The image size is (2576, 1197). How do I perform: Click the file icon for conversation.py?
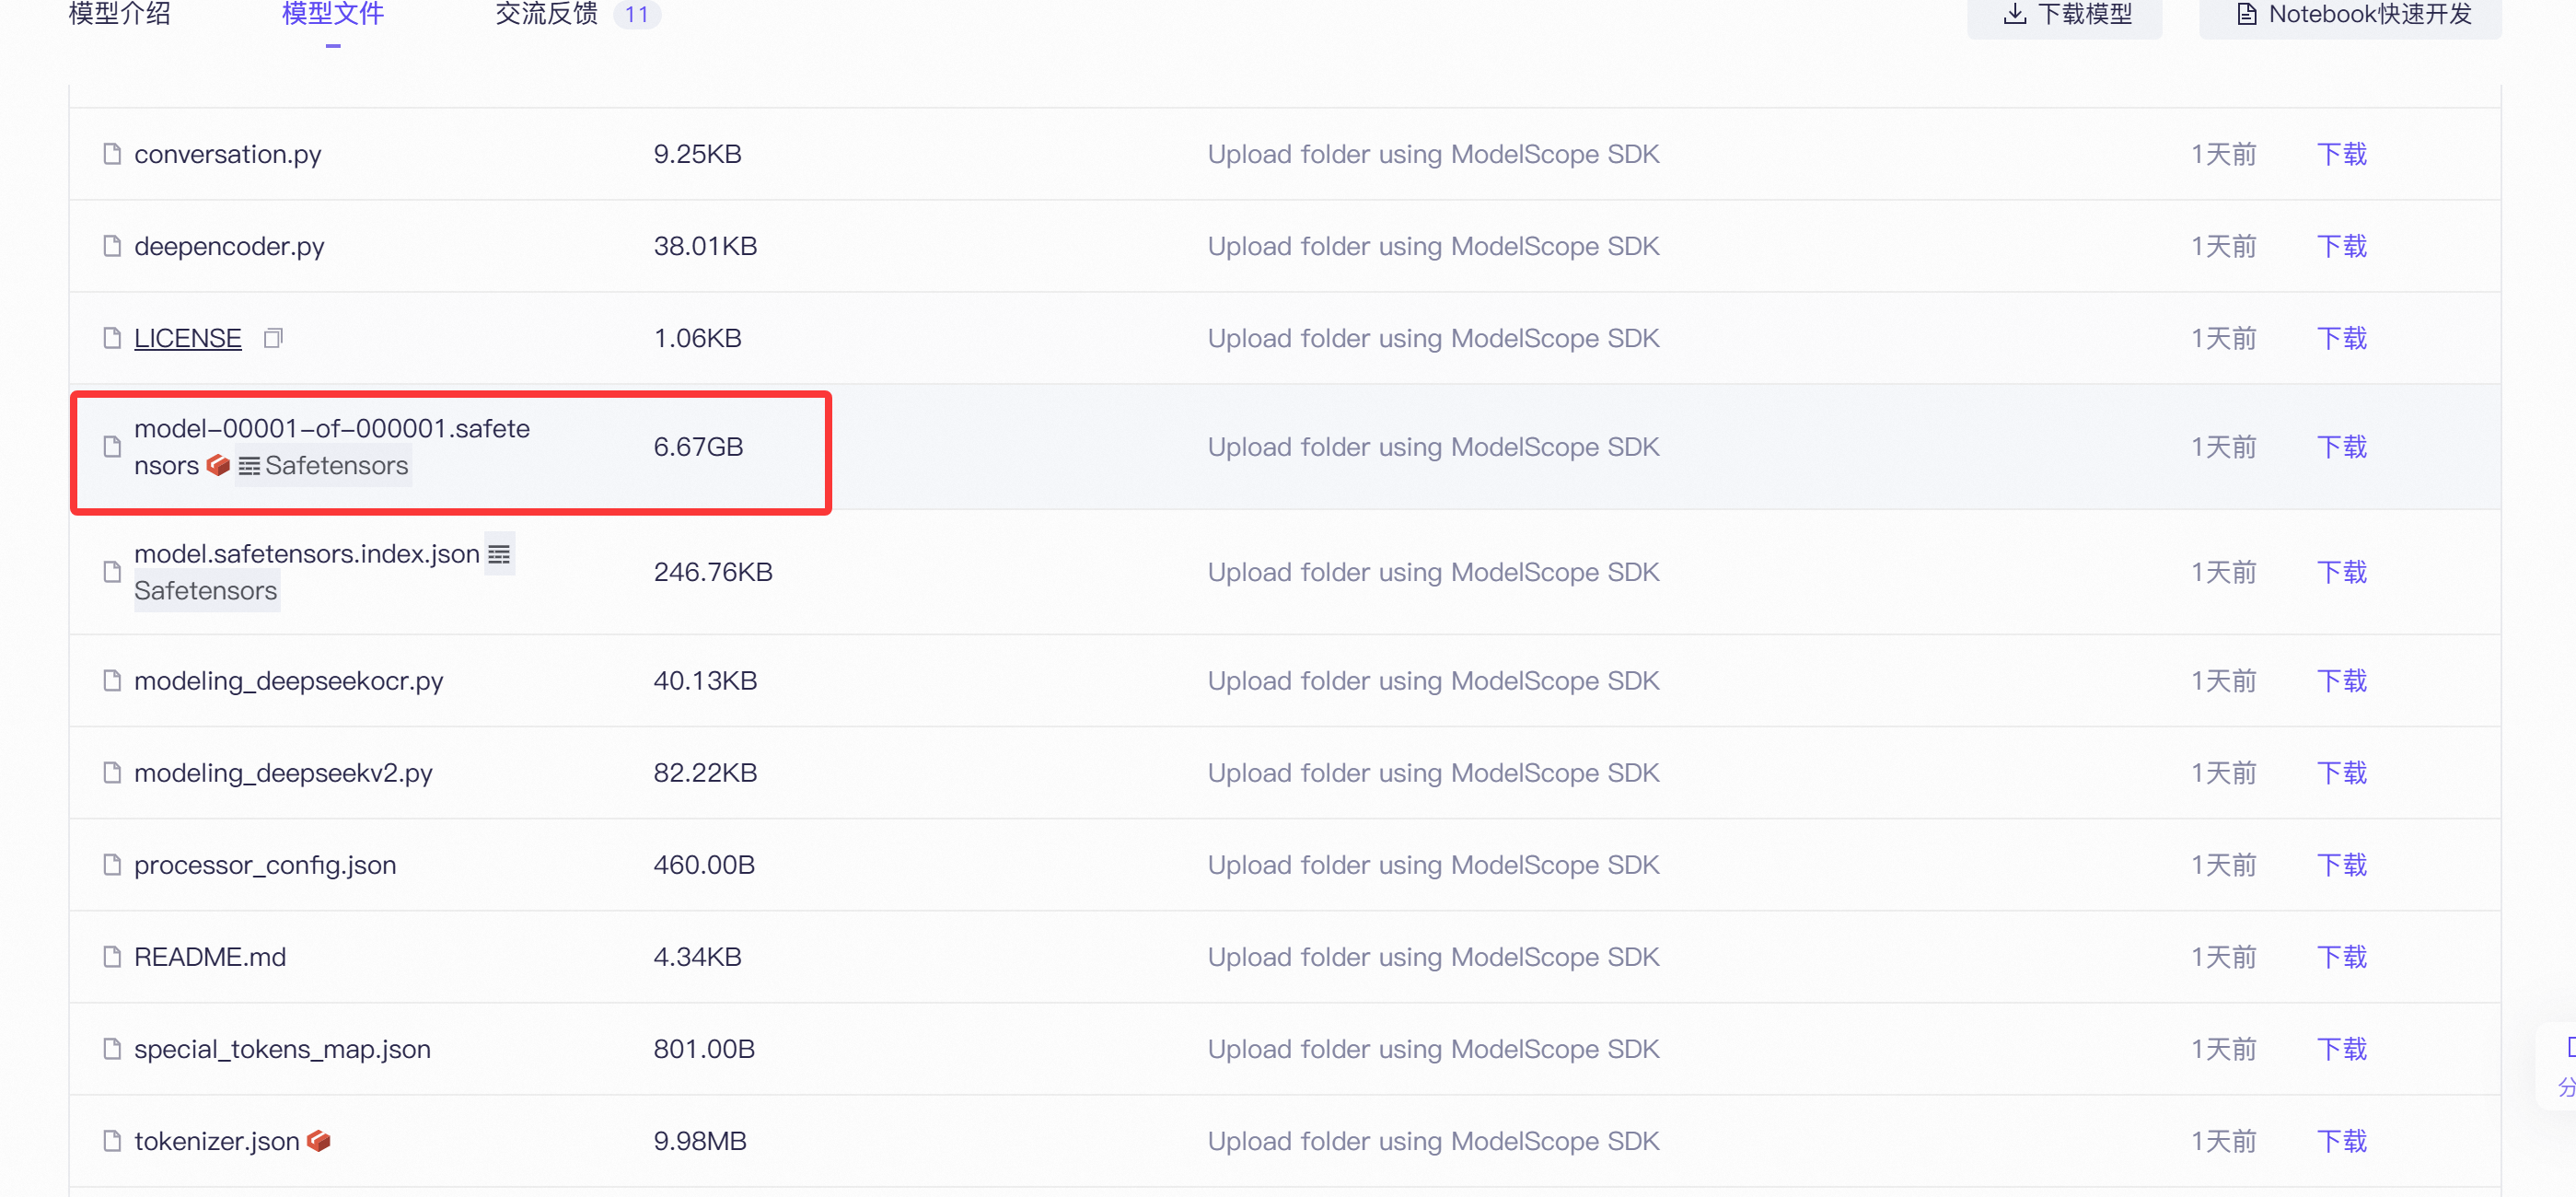tap(112, 154)
